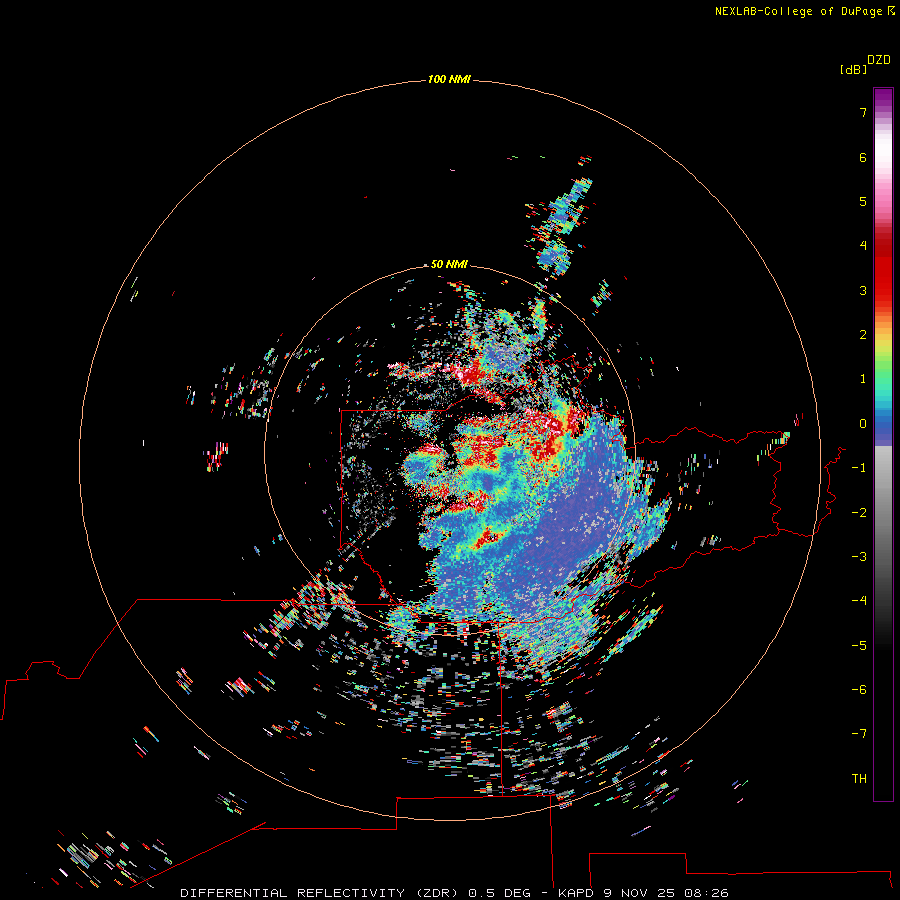This screenshot has height=900, width=900.
Task: Click the 5 value on color scale
Action: [863, 201]
